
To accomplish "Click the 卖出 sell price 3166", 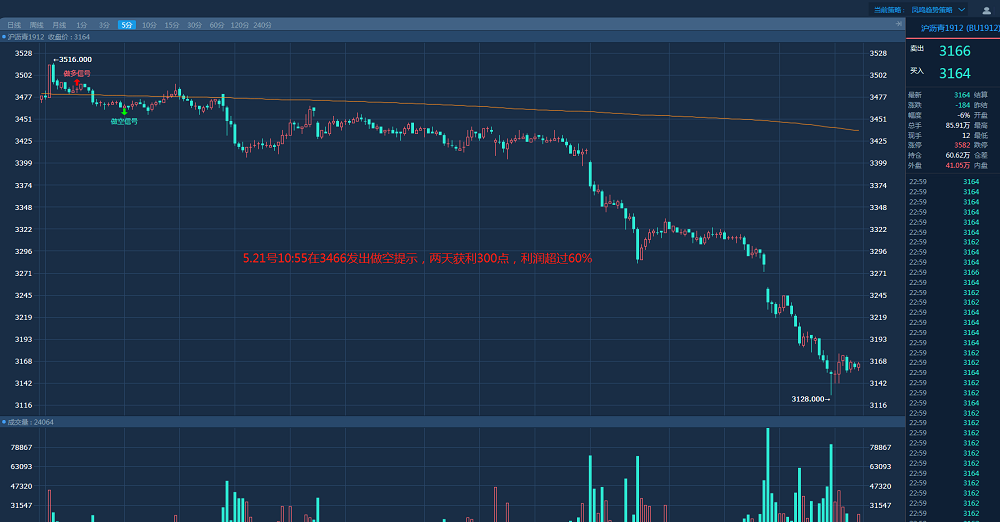I will tap(954, 51).
